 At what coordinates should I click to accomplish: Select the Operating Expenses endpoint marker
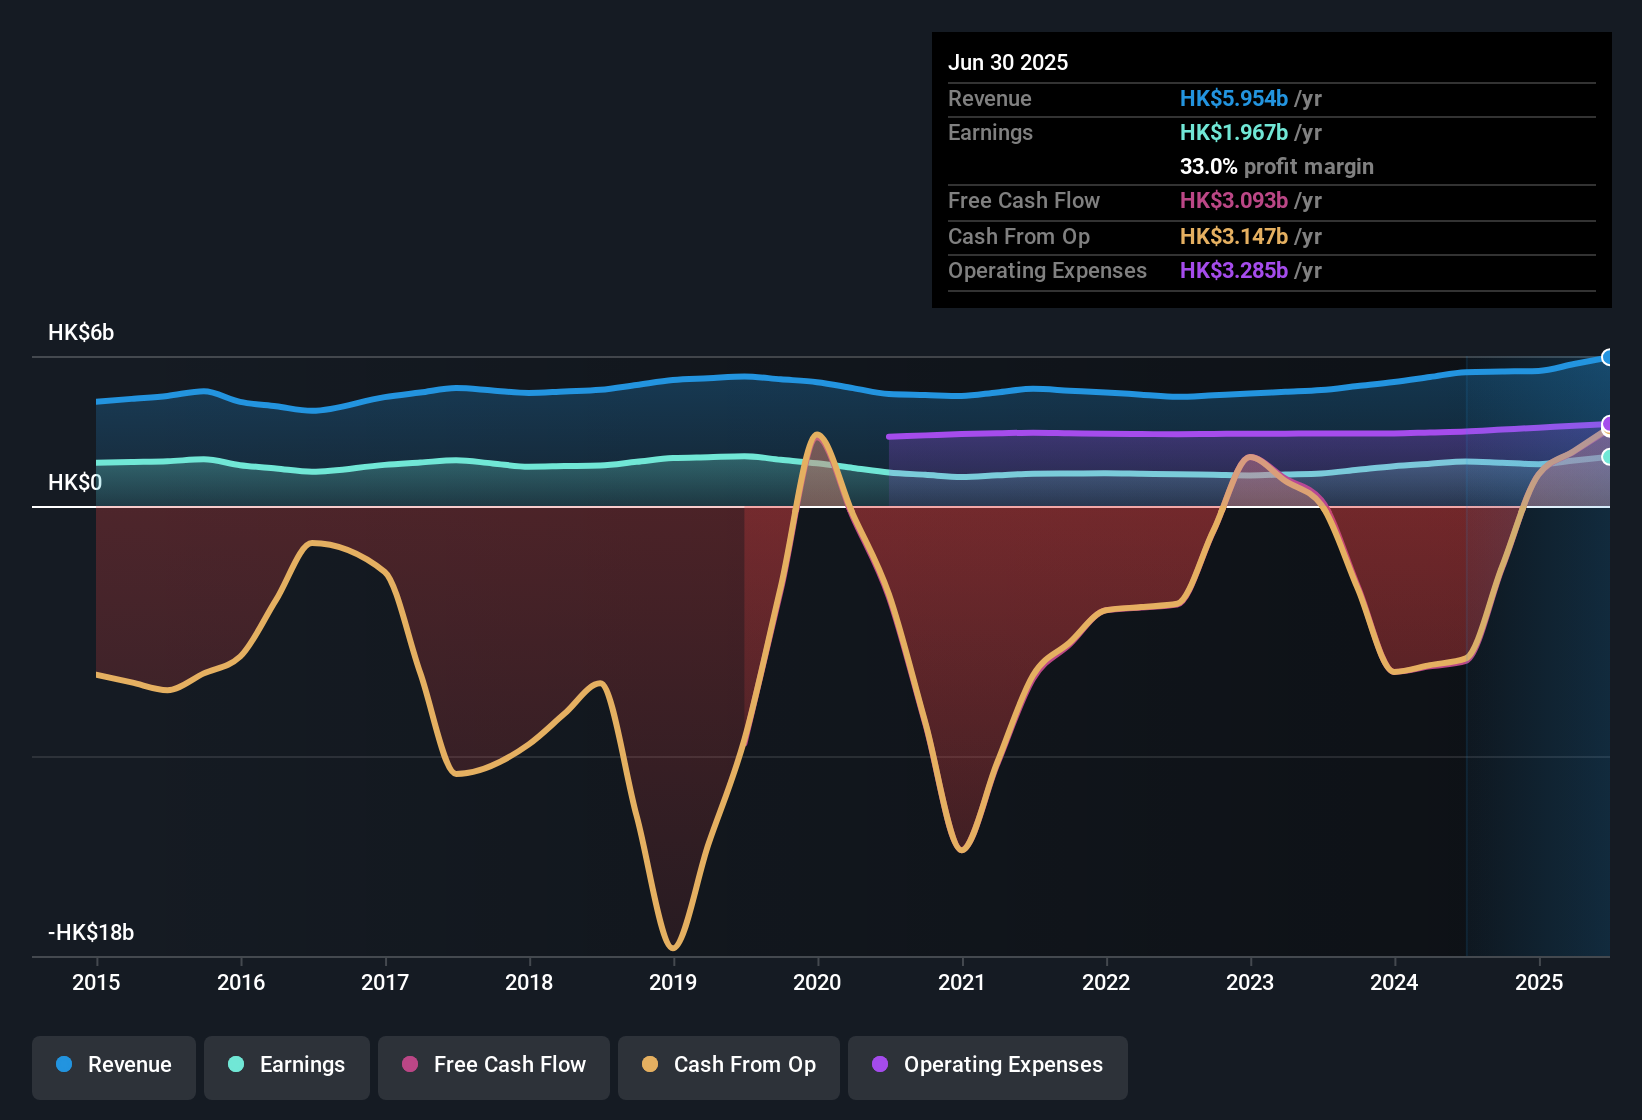(1608, 424)
